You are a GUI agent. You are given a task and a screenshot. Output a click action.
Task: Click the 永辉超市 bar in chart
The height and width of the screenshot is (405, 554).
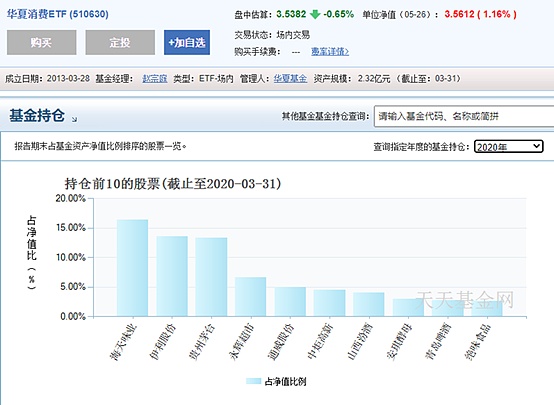click(x=251, y=297)
